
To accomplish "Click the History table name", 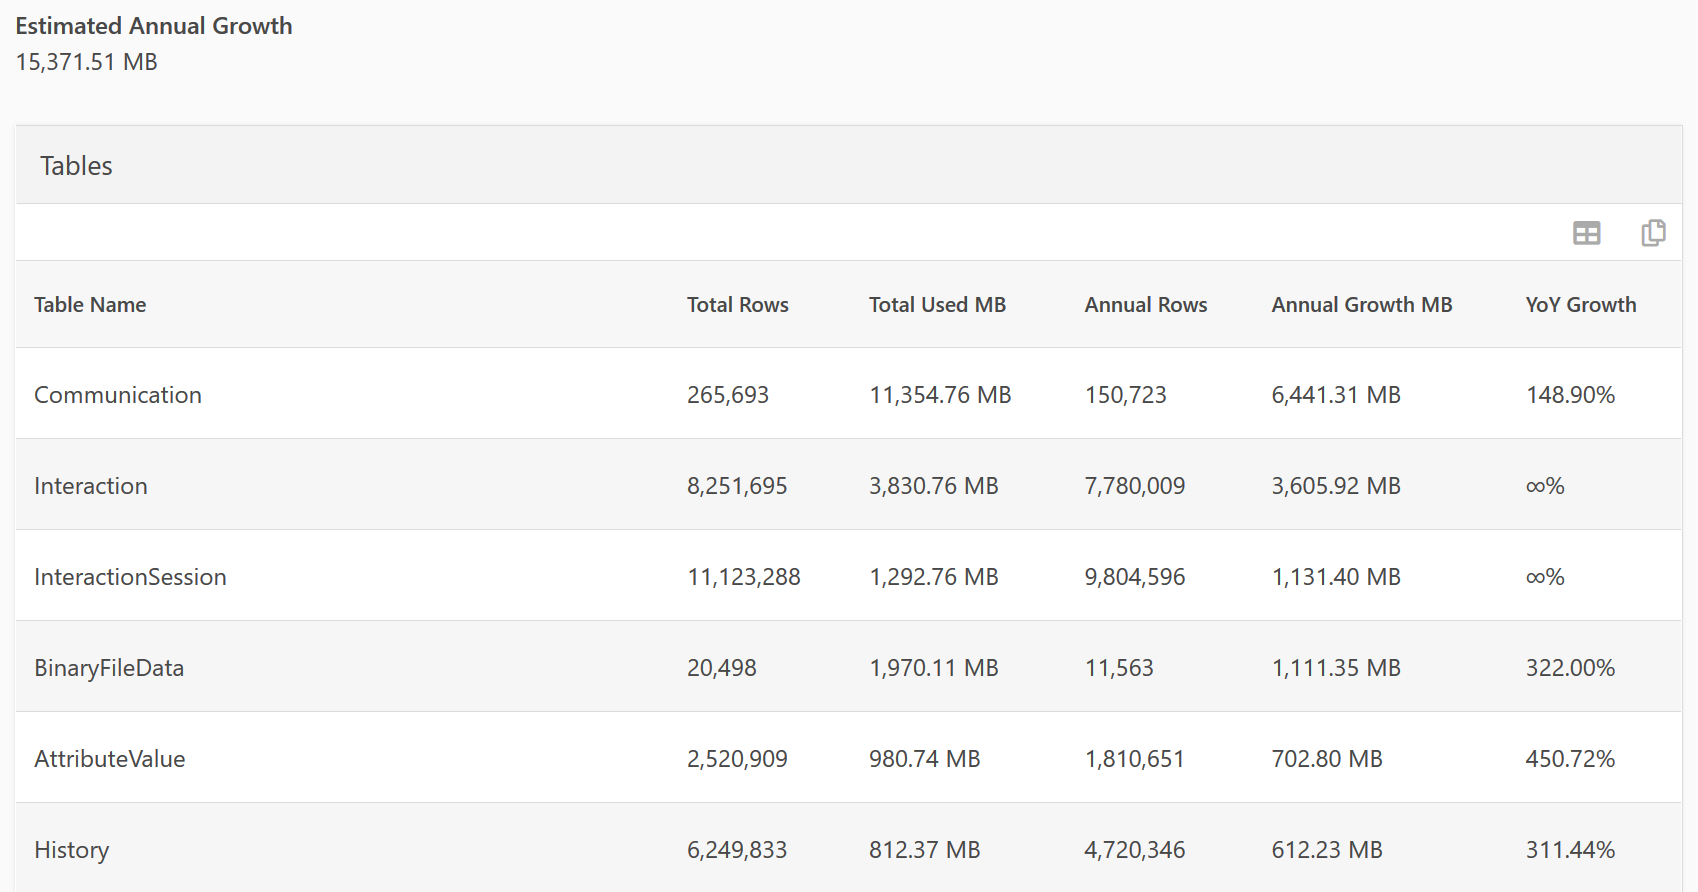I will (x=72, y=850).
